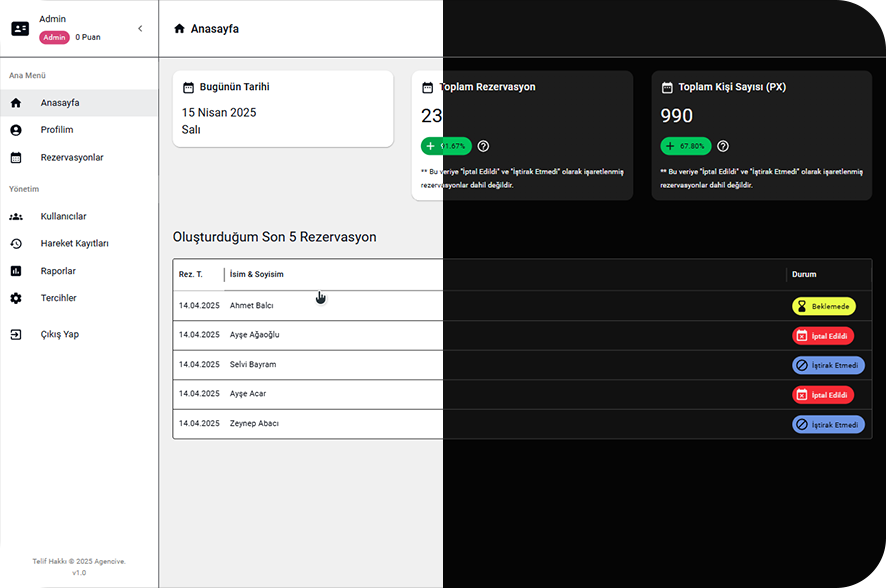Viewport: 886px width, 588px height.
Task: Click the Hareket Kayıtları history clock icon
Action: tap(14, 243)
